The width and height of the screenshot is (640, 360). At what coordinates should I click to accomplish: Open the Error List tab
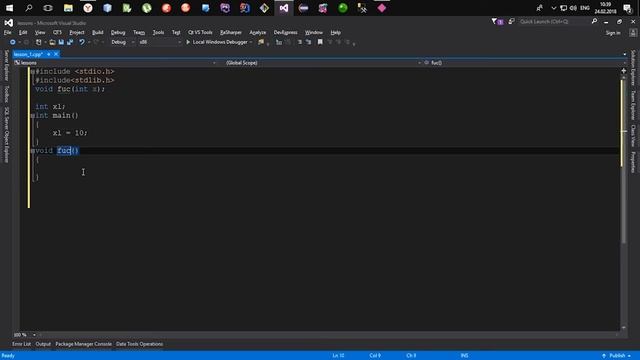click(21, 344)
